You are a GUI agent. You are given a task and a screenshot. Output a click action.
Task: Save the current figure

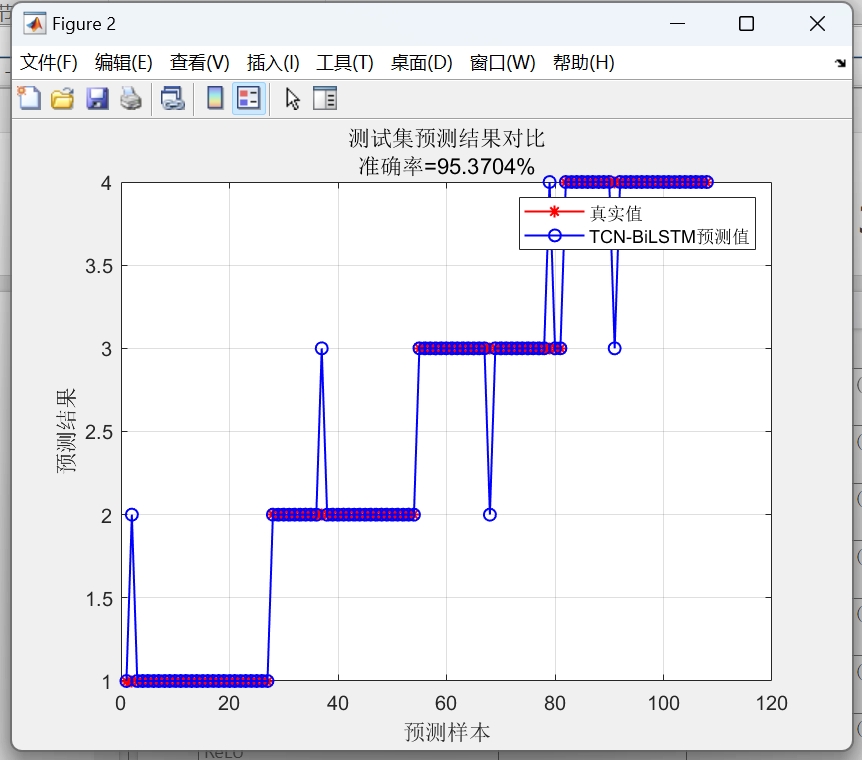tap(97, 98)
